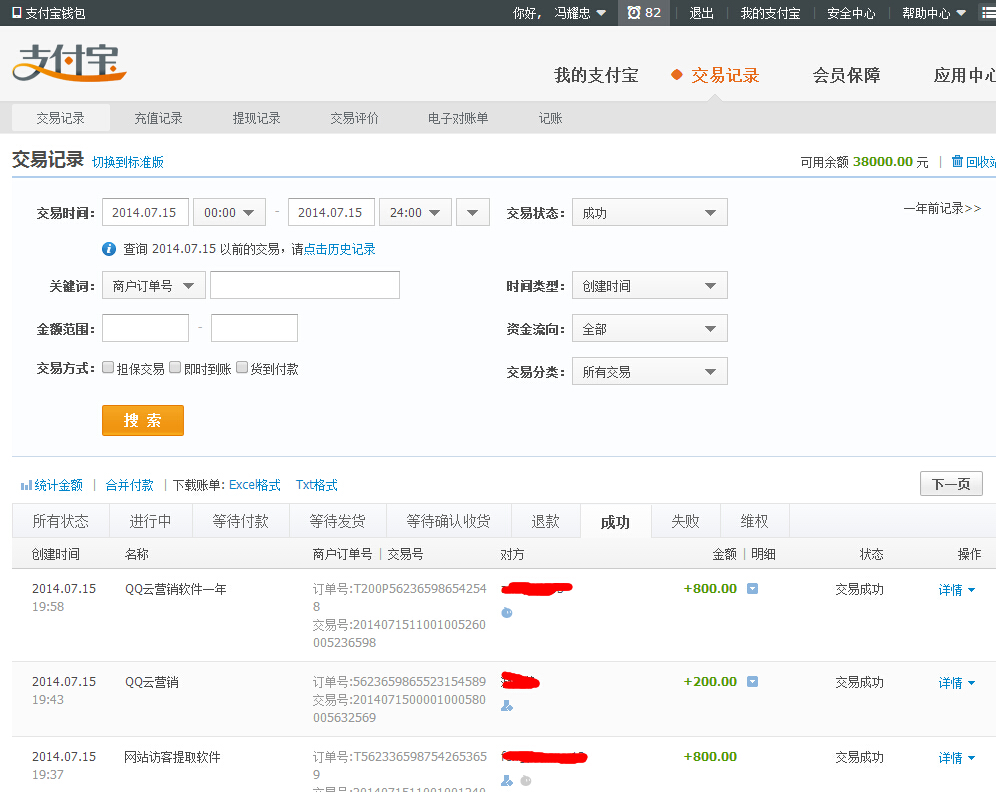Switch to 记账 sub-tab
This screenshot has width=996, height=792.
point(550,118)
